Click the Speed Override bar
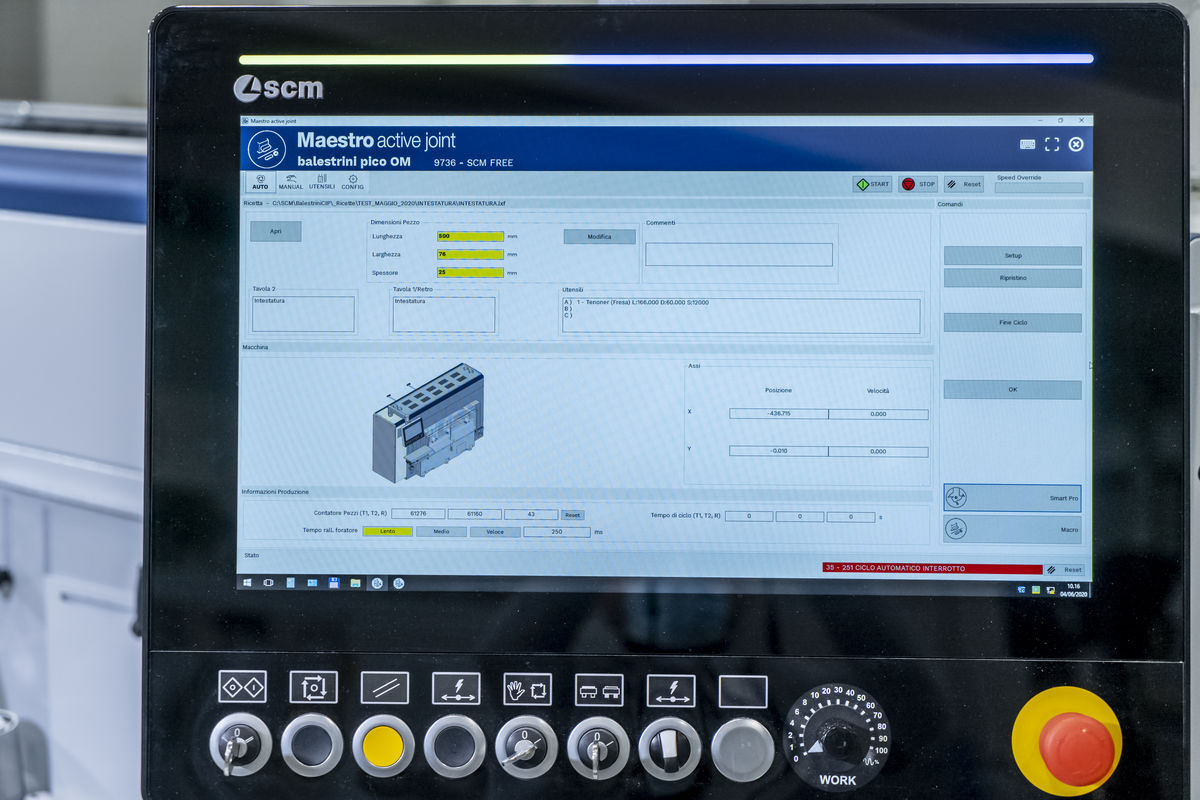This screenshot has height=800, width=1200. click(x=1039, y=188)
